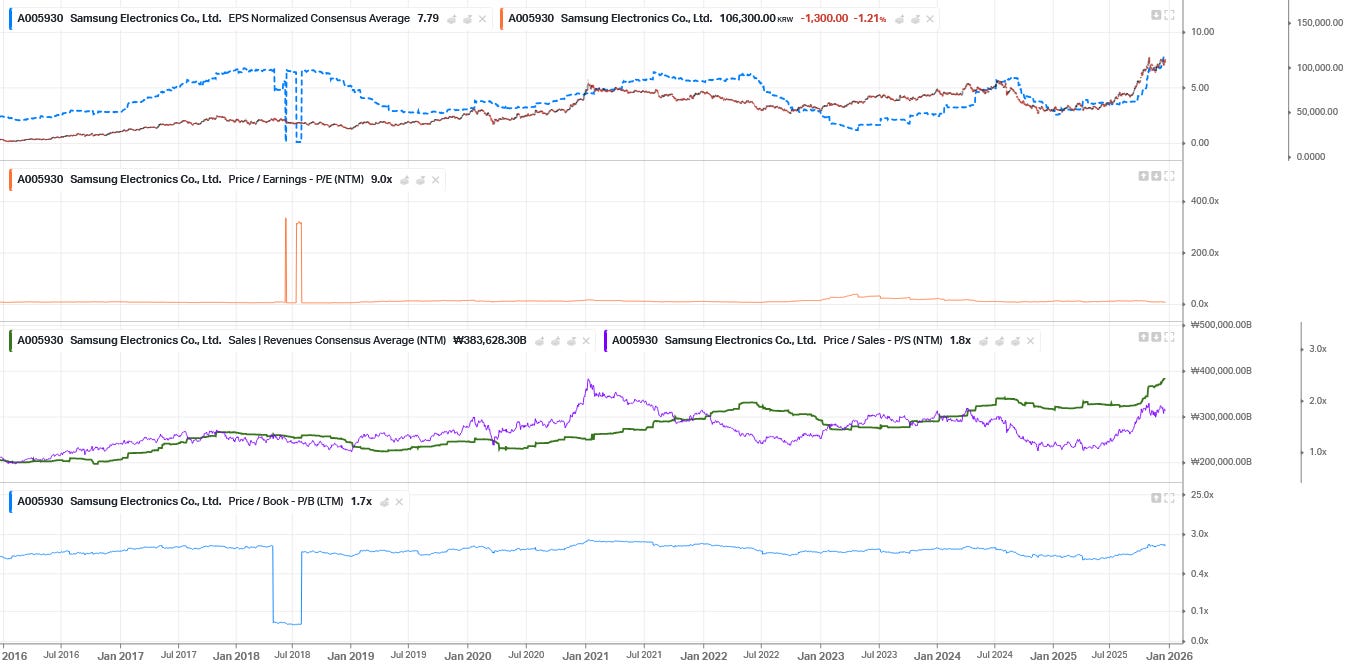Click the ₩300,000.00B sales axis label
Image resolution: width=1346 pixels, height=666 pixels.
click(1222, 417)
